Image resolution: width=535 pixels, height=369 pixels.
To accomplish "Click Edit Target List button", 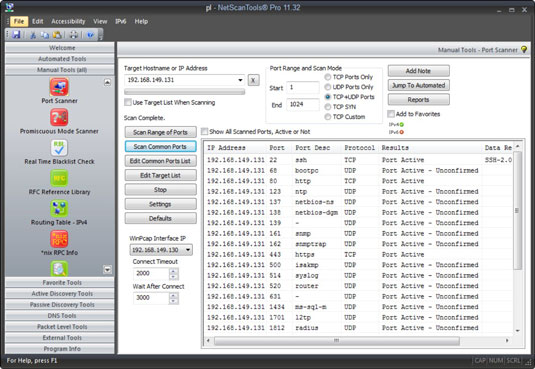I will (x=160, y=175).
